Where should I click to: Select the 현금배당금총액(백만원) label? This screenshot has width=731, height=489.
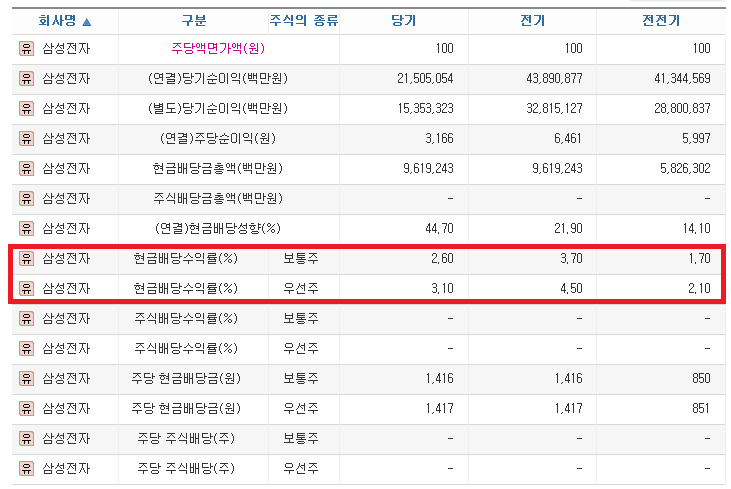(218, 168)
